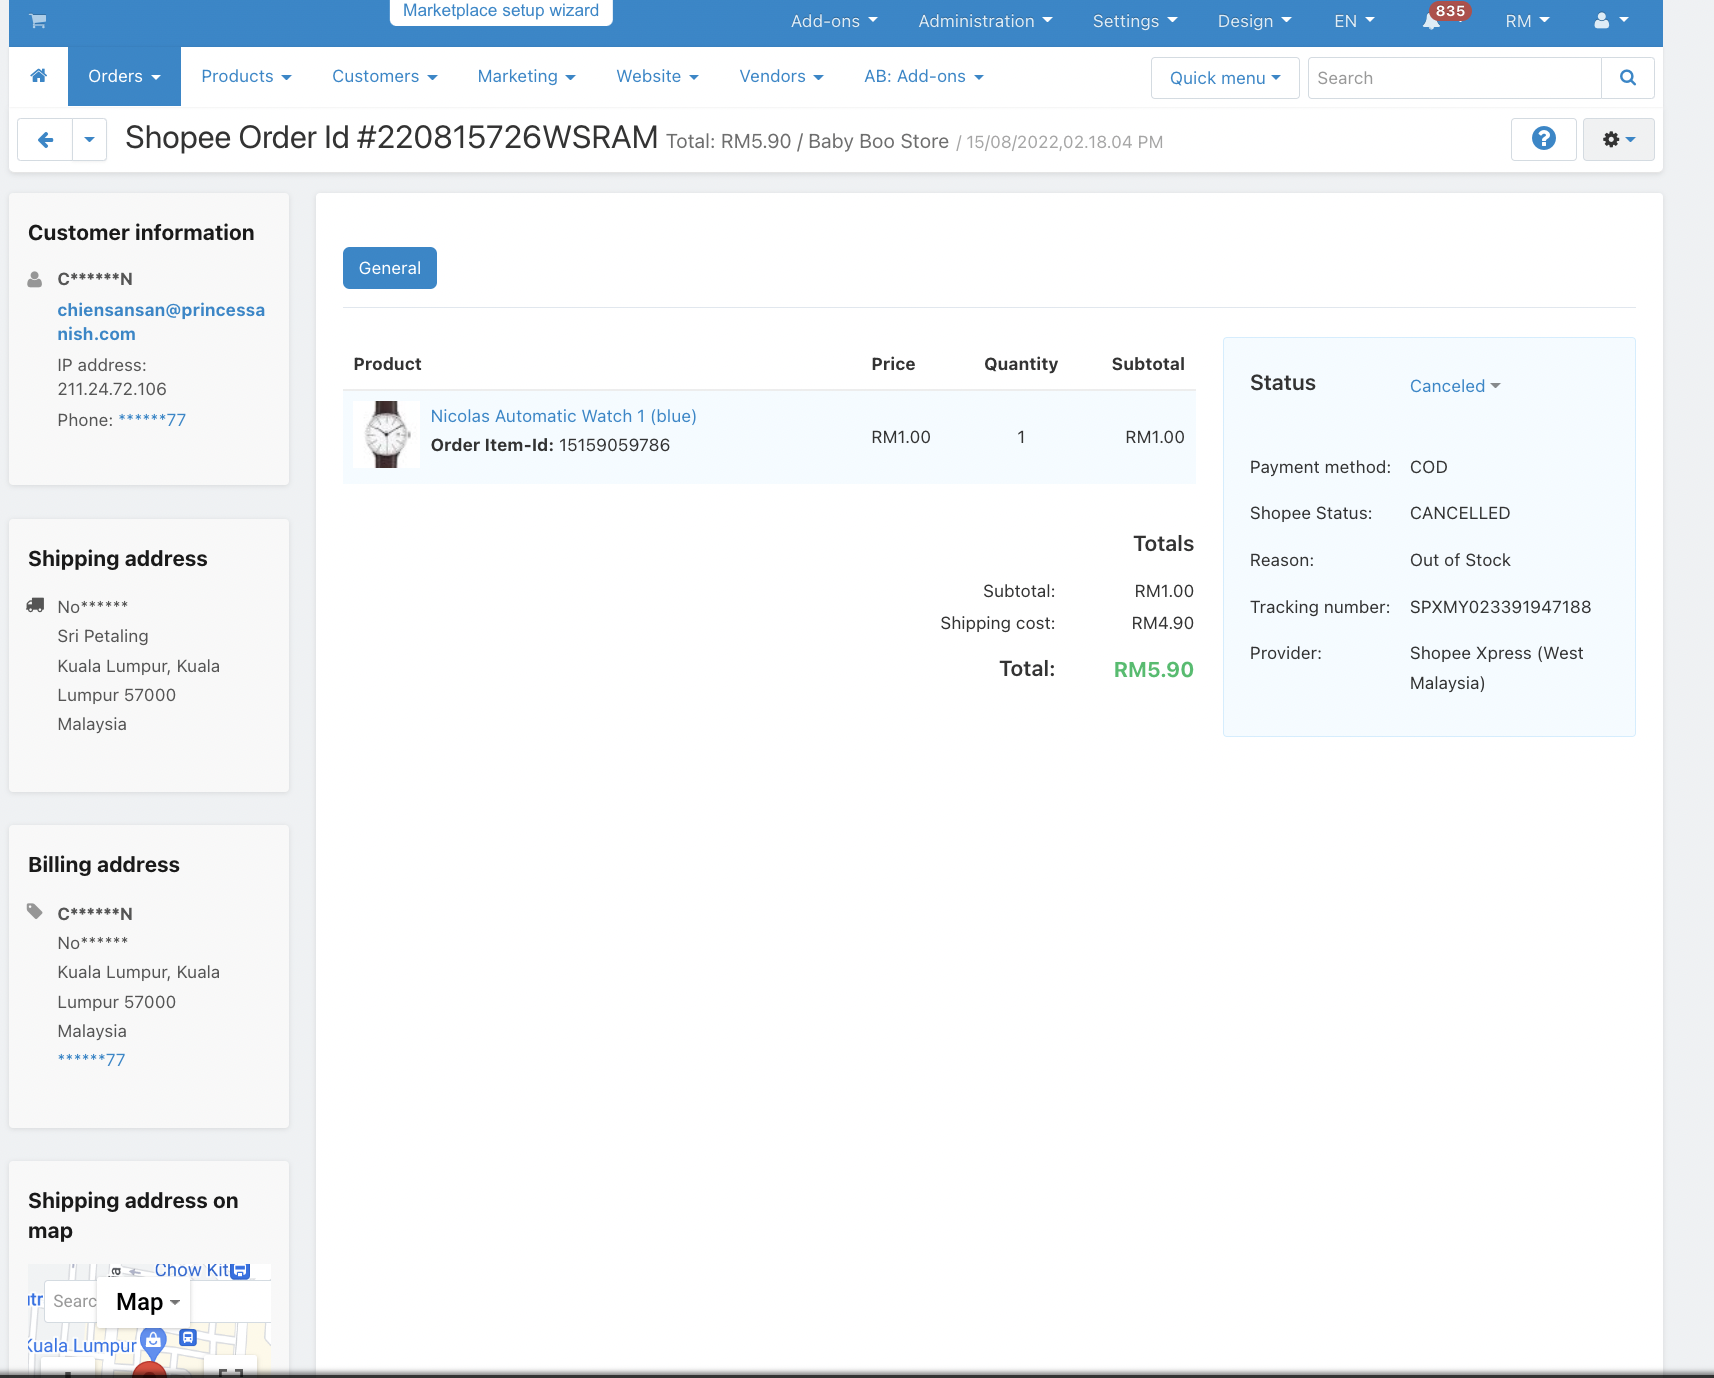Image resolution: width=1714 pixels, height=1378 pixels.
Task: Open the Nicolas Automatic Watch 1 product link
Action: point(563,416)
